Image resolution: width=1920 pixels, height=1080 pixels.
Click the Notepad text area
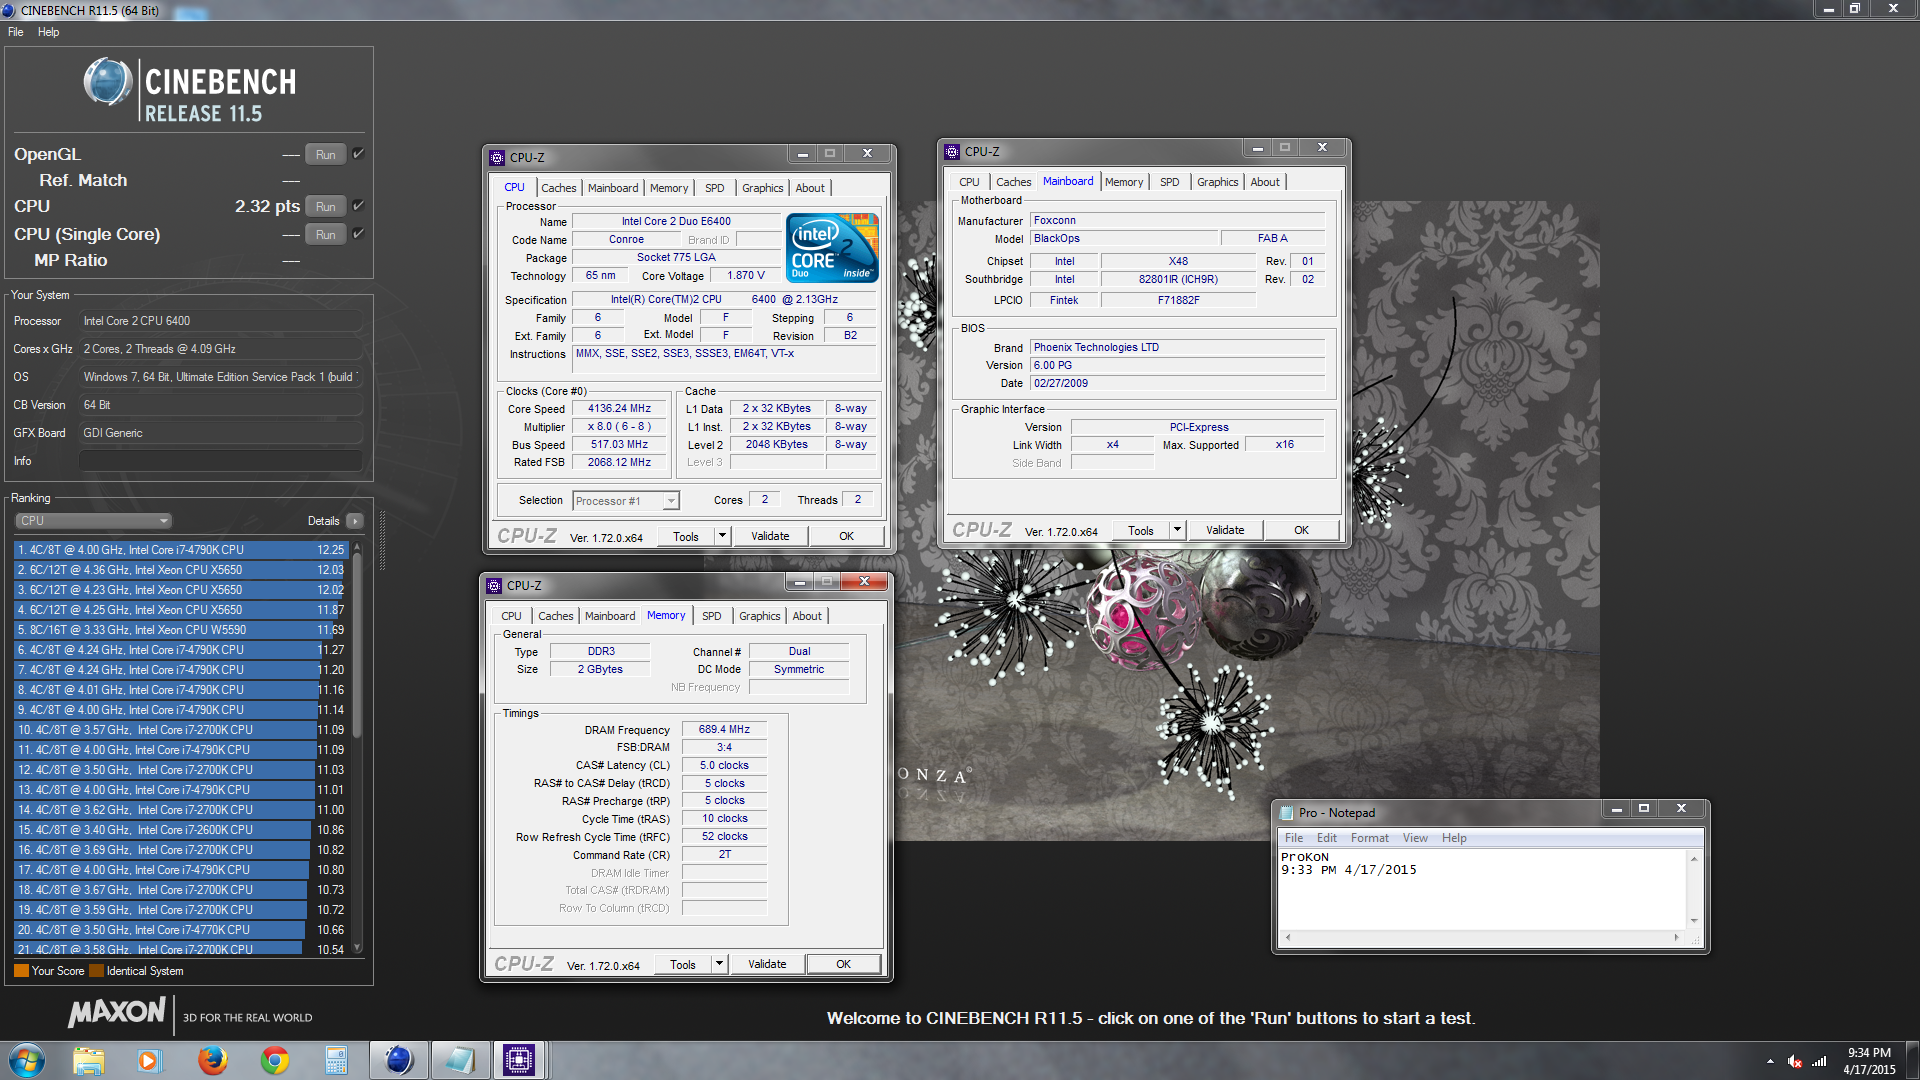[x=1482, y=890]
